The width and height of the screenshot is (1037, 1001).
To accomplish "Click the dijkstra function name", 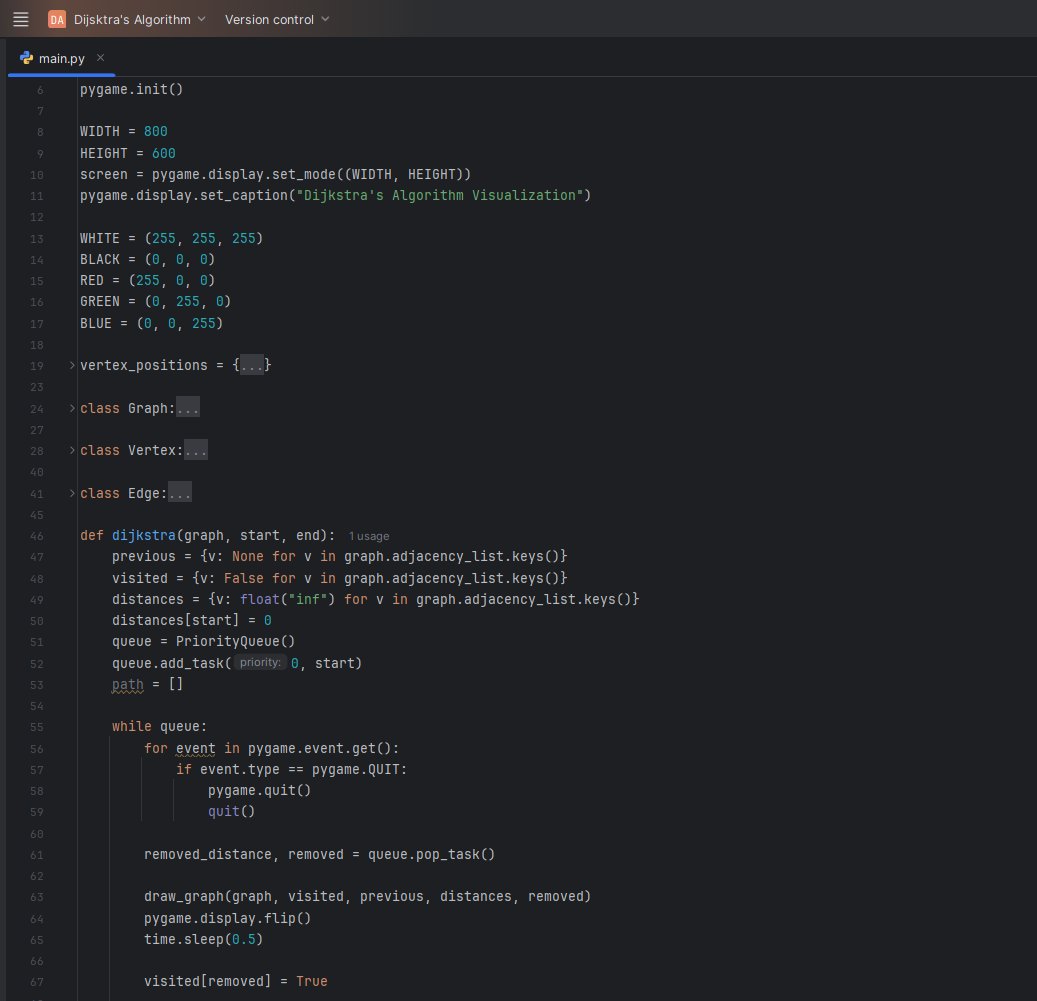I will 144,536.
